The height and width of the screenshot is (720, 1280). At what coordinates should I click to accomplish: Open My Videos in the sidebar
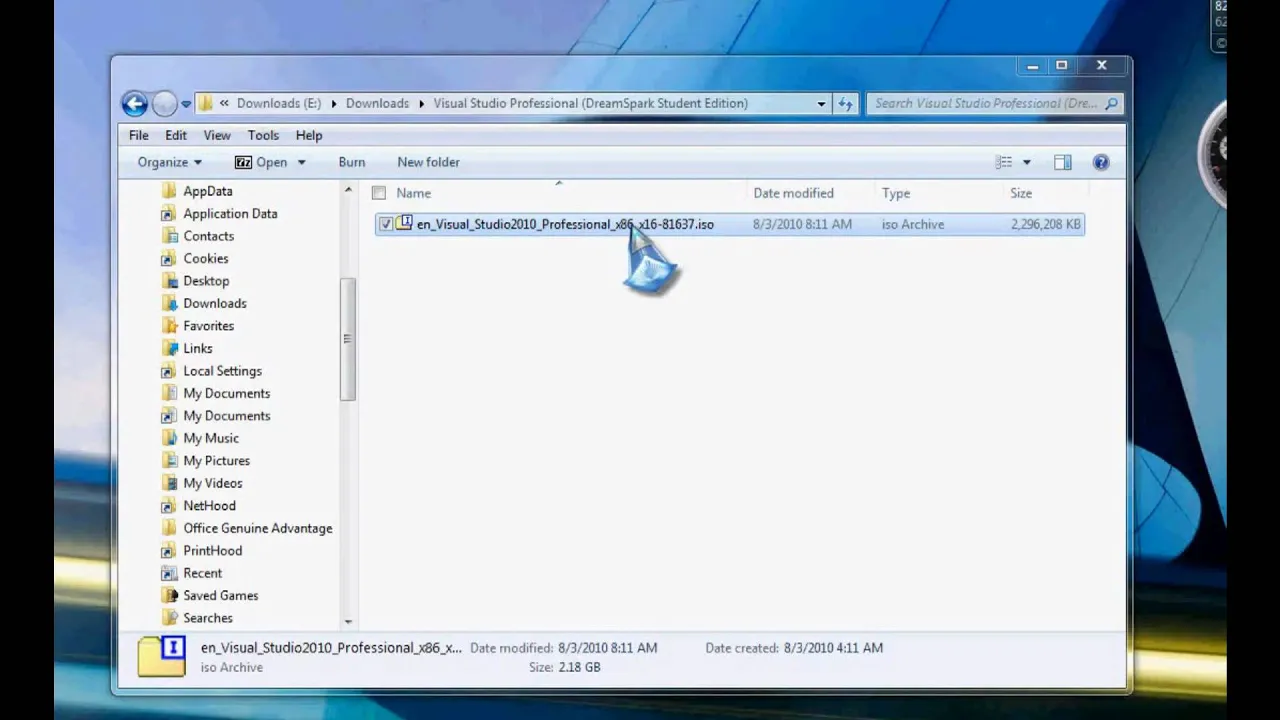pyautogui.click(x=213, y=483)
